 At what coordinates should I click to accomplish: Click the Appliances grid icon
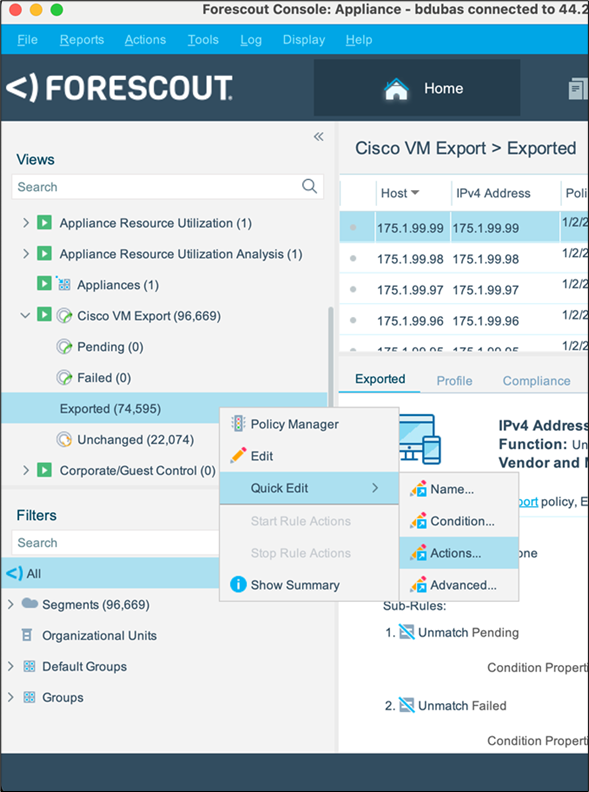click(x=64, y=284)
